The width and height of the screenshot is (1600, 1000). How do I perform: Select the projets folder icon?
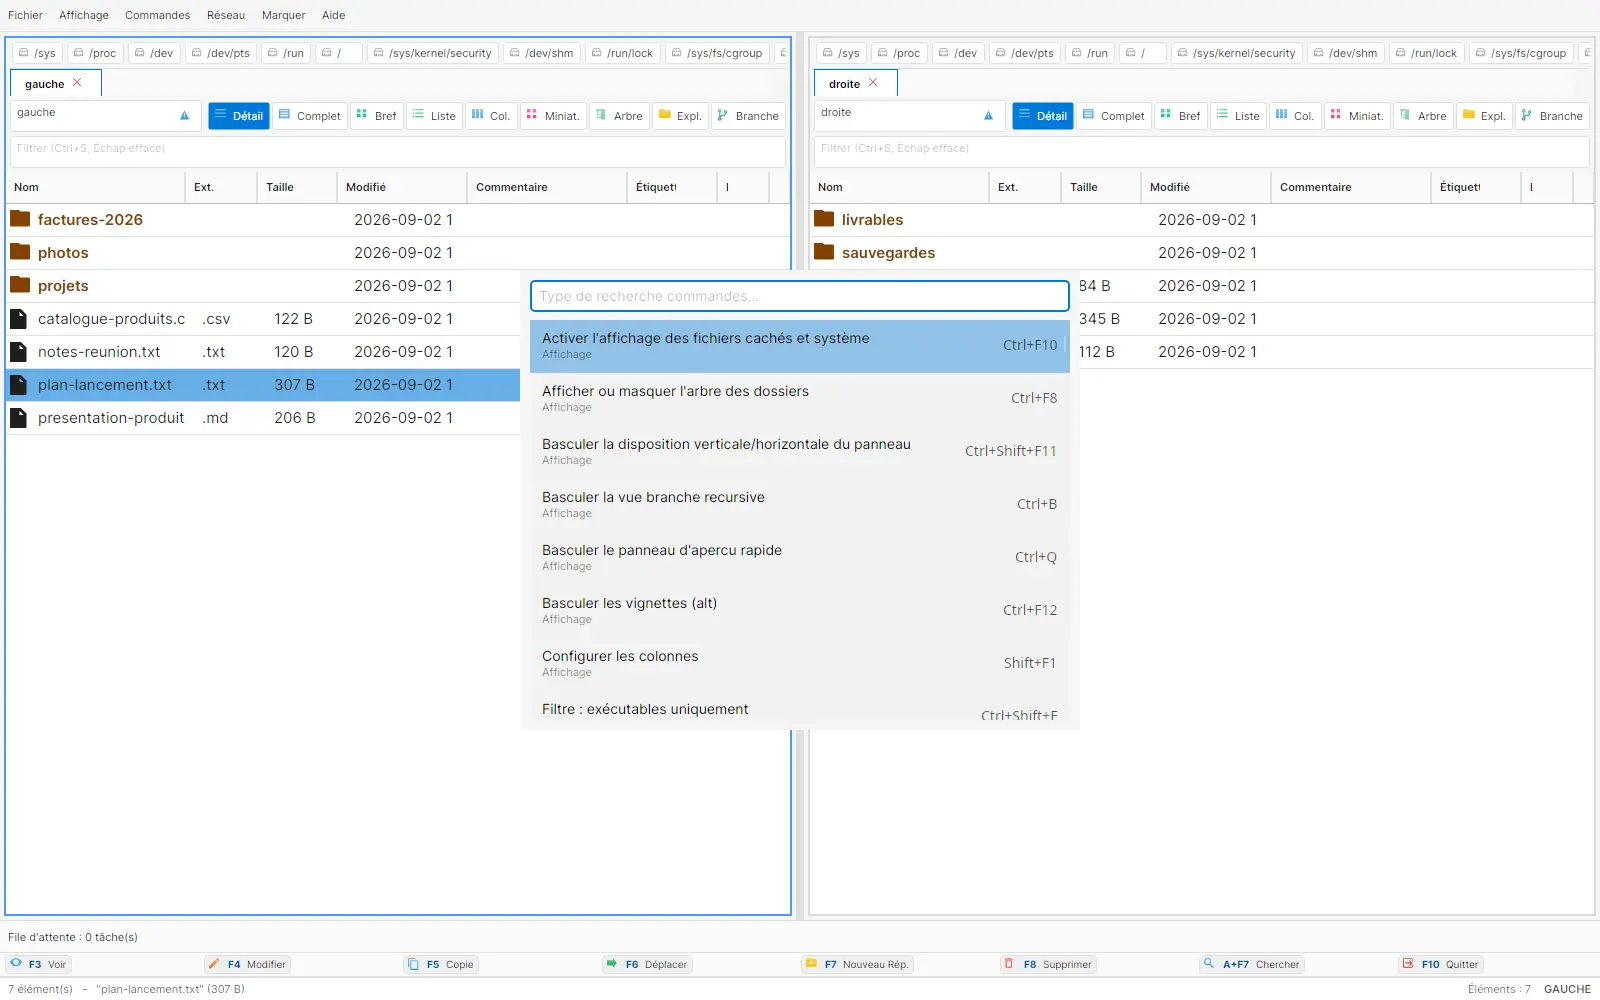(x=20, y=285)
